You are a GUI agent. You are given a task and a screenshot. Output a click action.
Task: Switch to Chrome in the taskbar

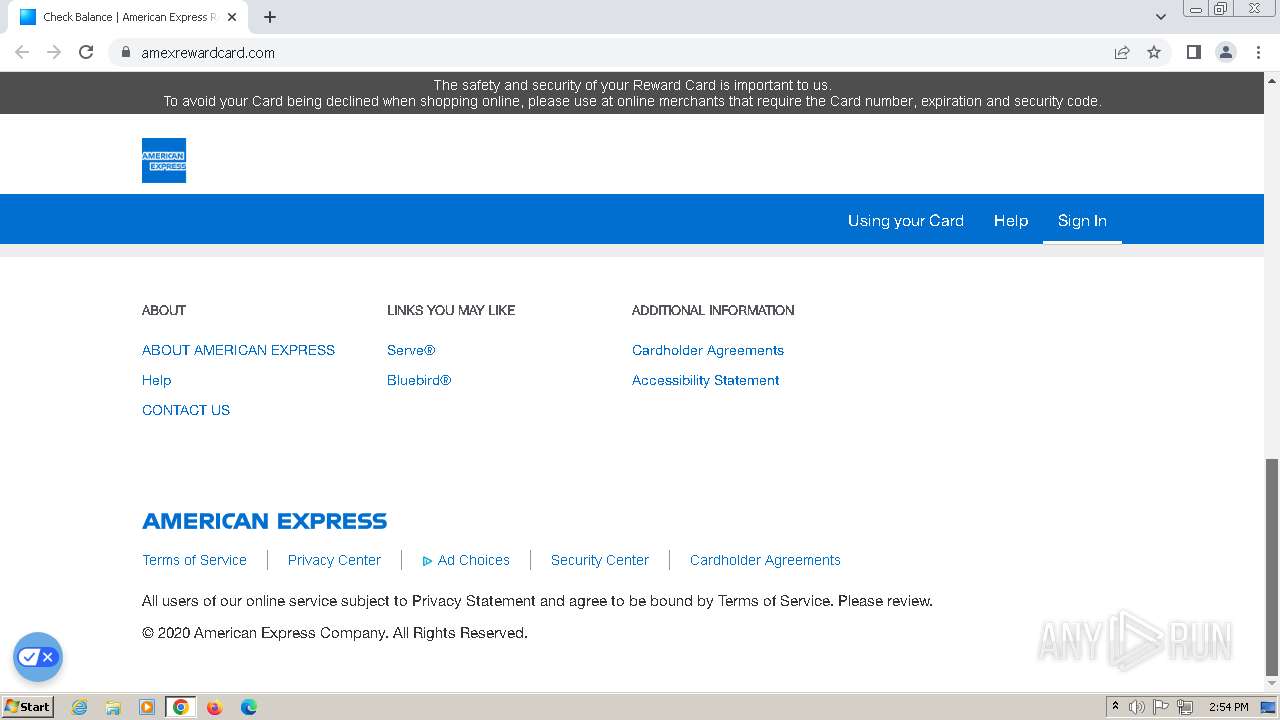181,707
